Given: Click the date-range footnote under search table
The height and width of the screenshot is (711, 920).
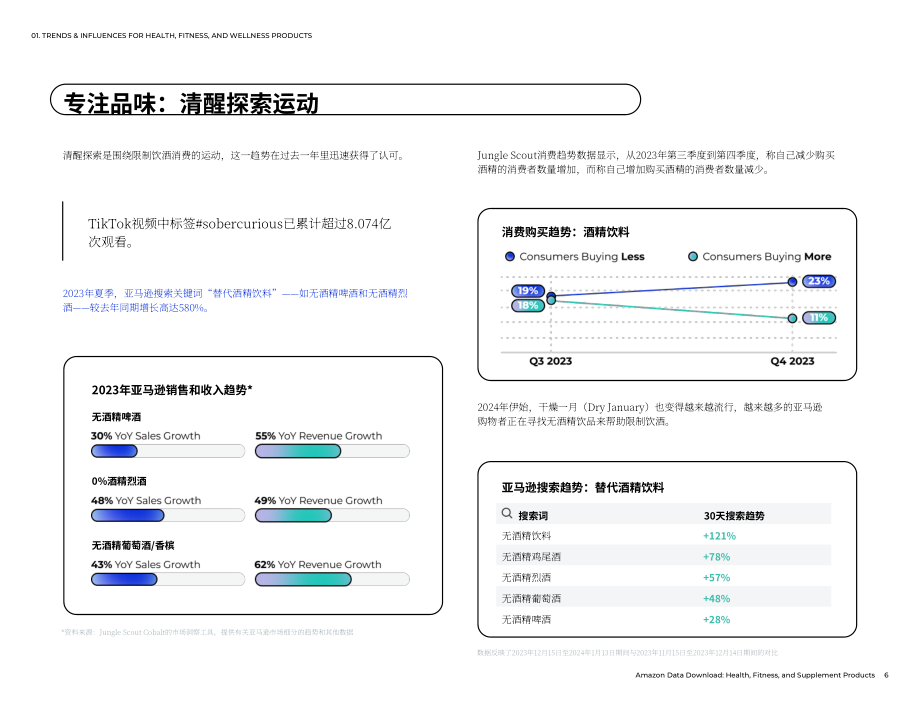Looking at the screenshot, I should (x=627, y=653).
